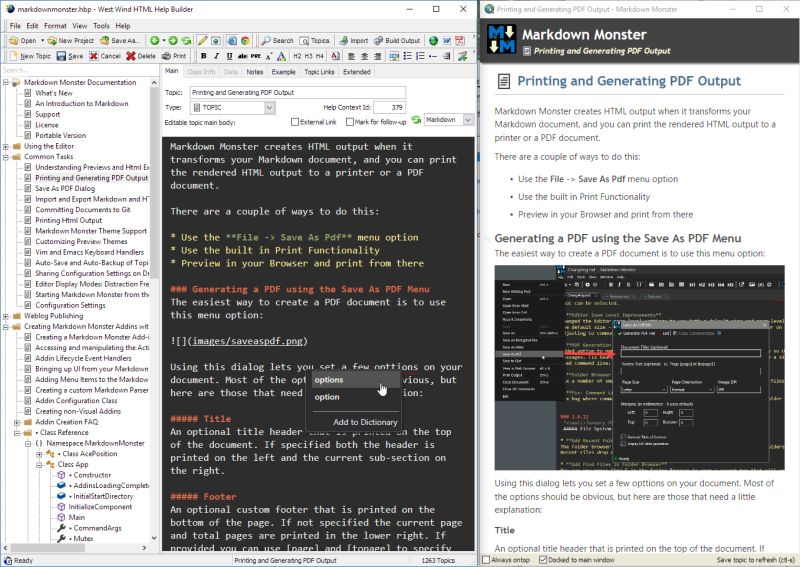Toggle Bold formatting
Screen dimensions: 800x567
pos(204,56)
